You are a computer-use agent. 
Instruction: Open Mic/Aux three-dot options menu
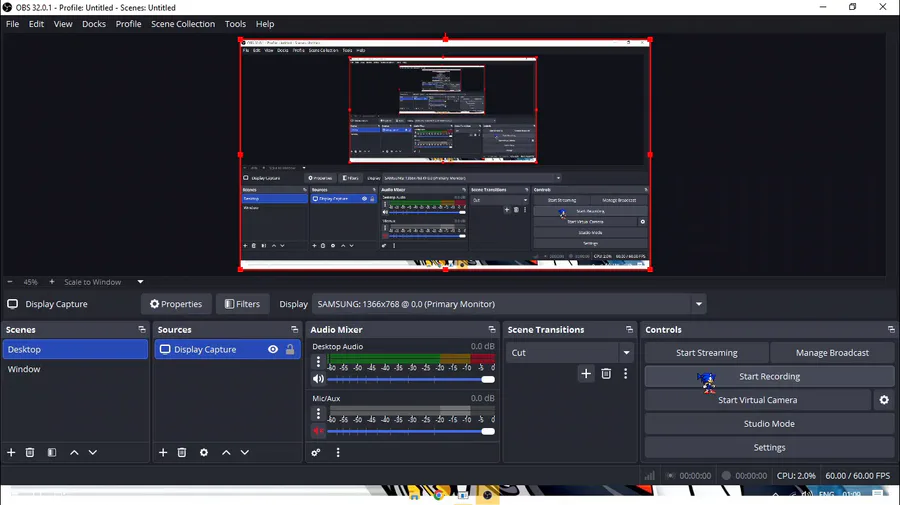pyautogui.click(x=318, y=413)
